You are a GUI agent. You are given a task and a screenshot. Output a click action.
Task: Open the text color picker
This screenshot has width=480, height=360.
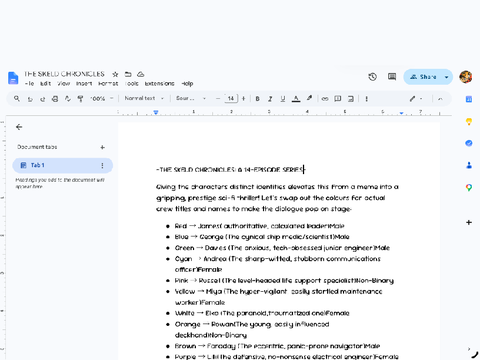tap(296, 99)
